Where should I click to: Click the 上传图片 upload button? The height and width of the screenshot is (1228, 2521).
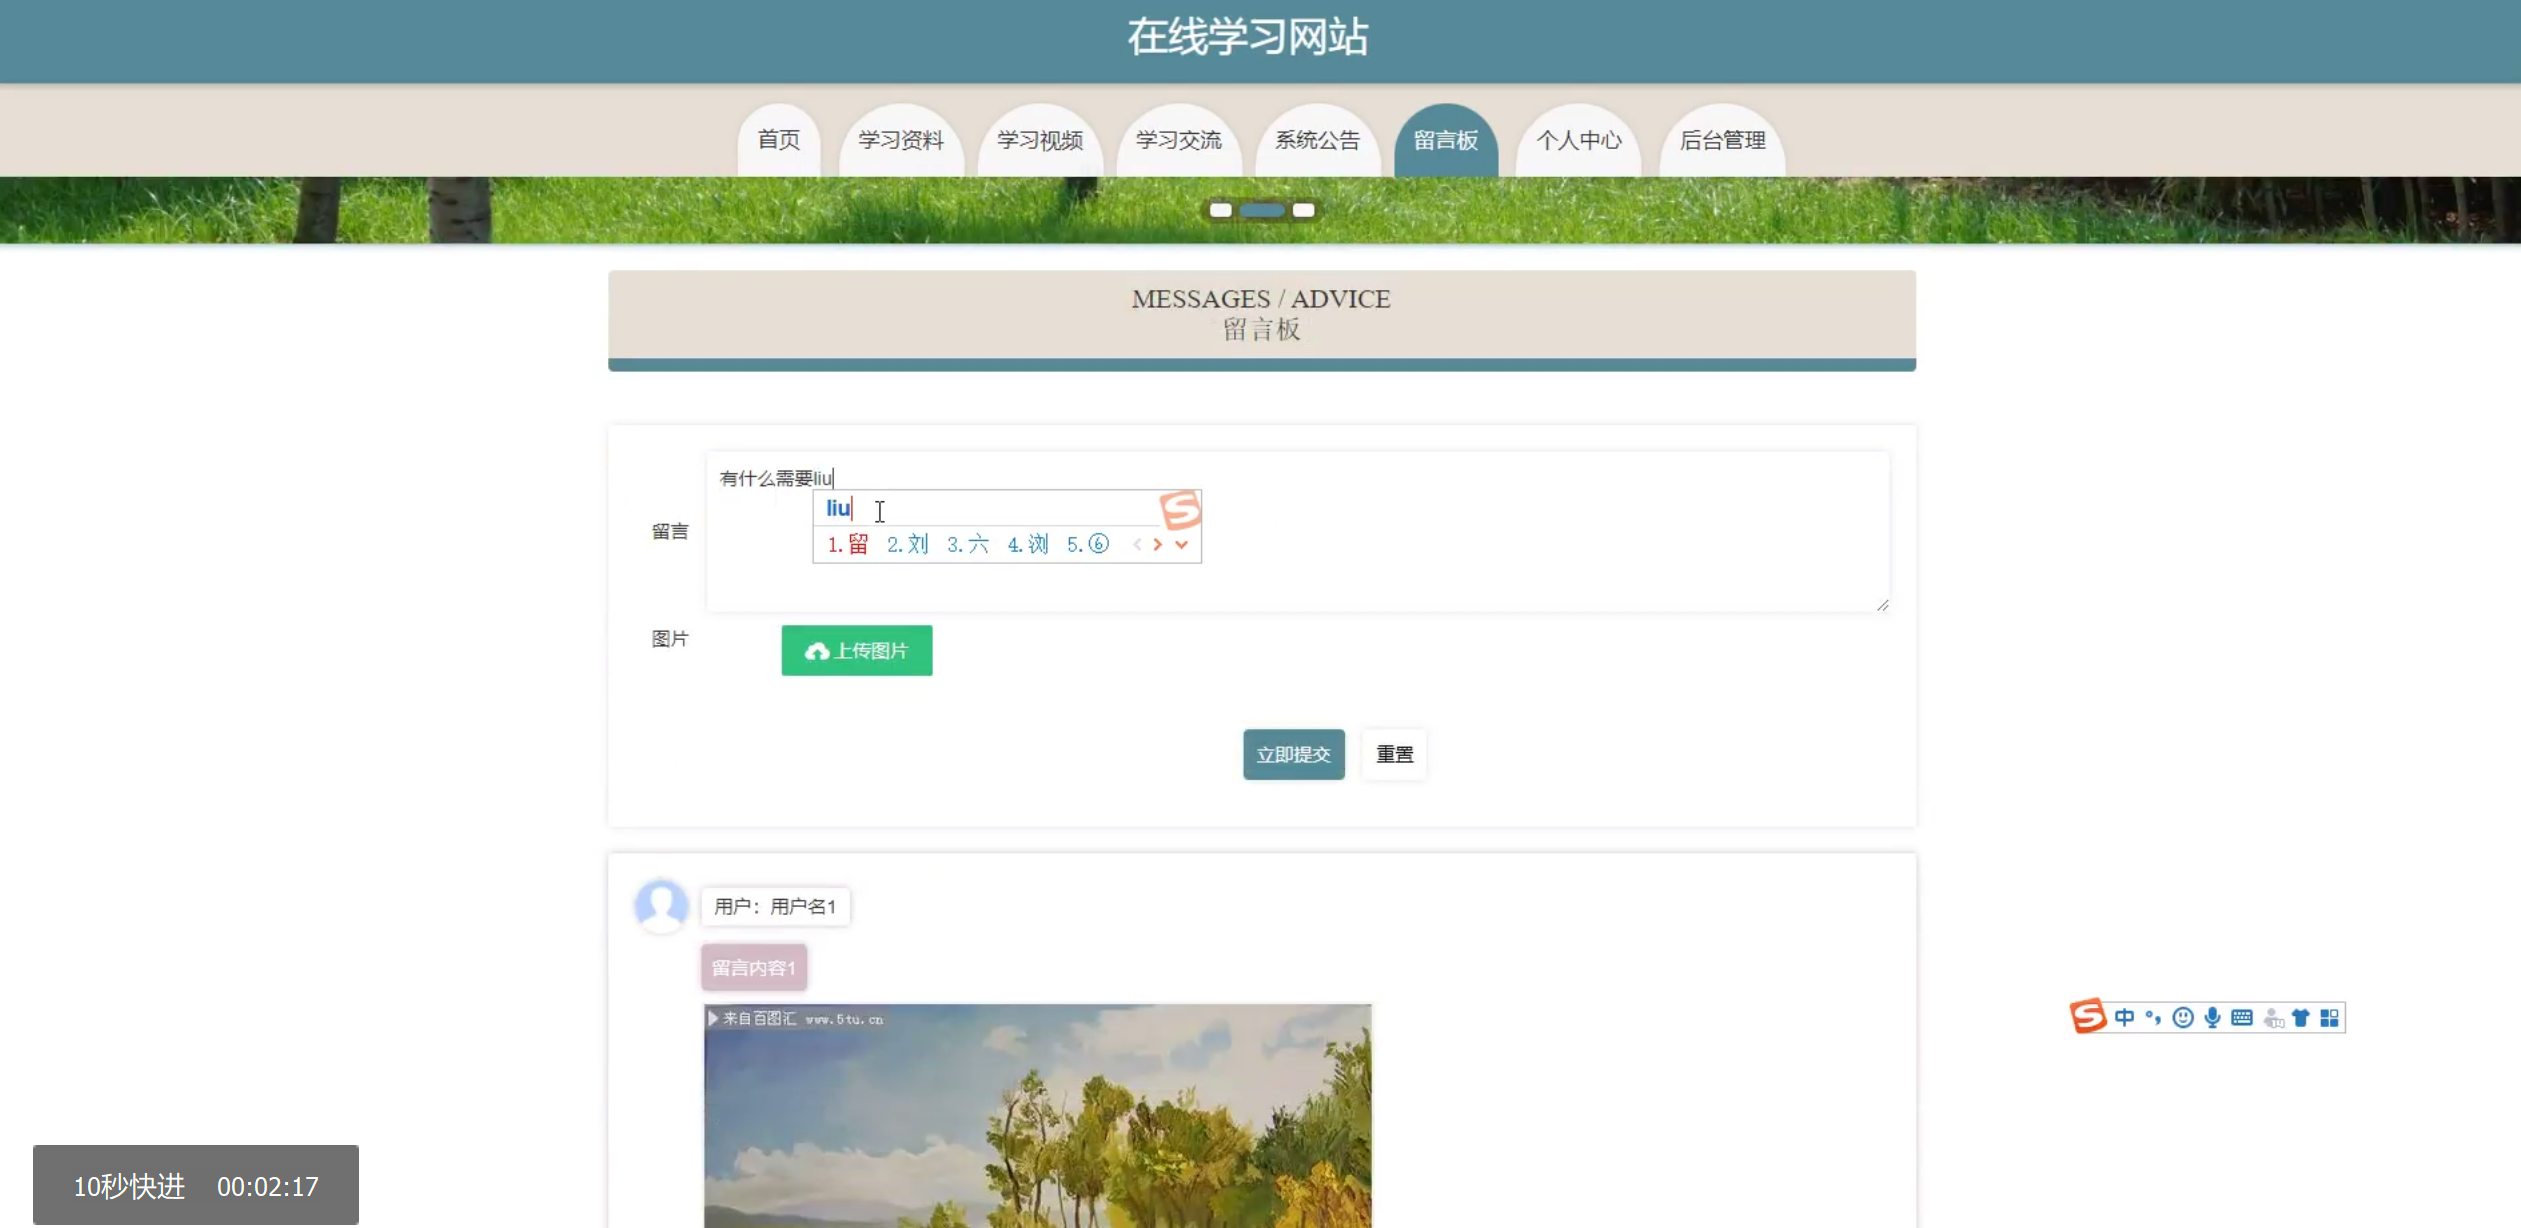pos(856,650)
